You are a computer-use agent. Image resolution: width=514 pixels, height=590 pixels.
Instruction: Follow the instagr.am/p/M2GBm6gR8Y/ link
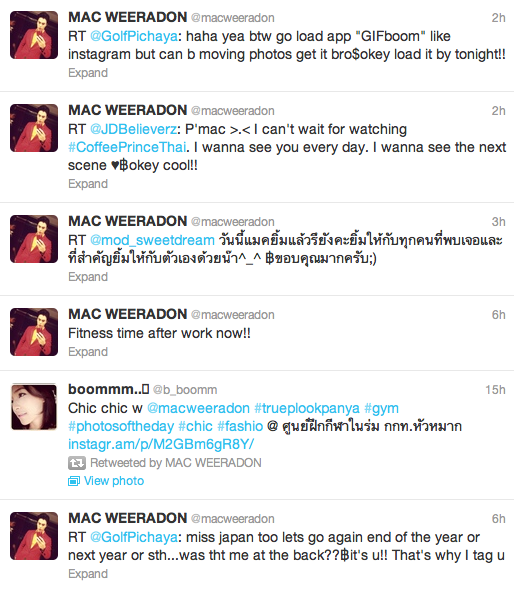pos(161,444)
